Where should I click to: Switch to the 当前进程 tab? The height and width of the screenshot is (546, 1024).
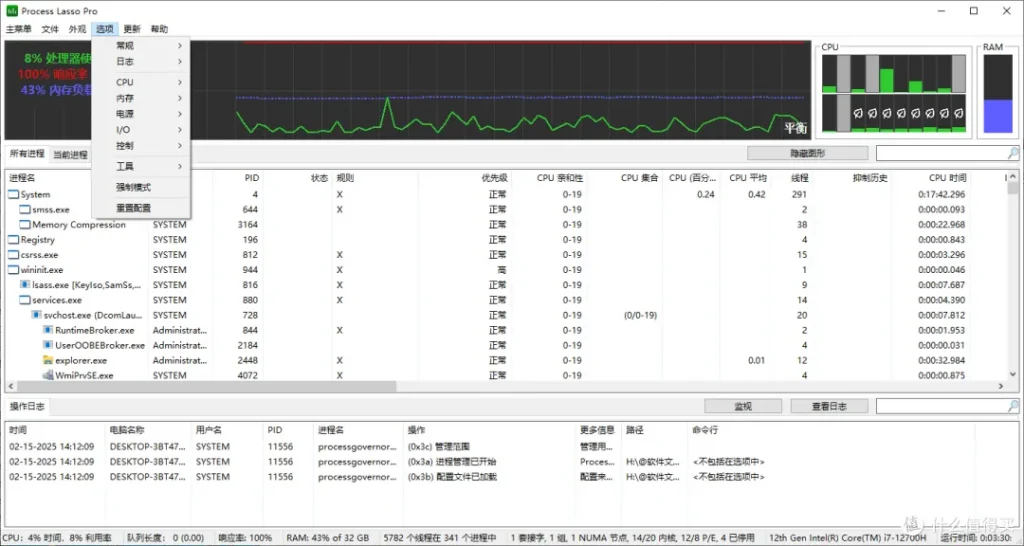70,155
